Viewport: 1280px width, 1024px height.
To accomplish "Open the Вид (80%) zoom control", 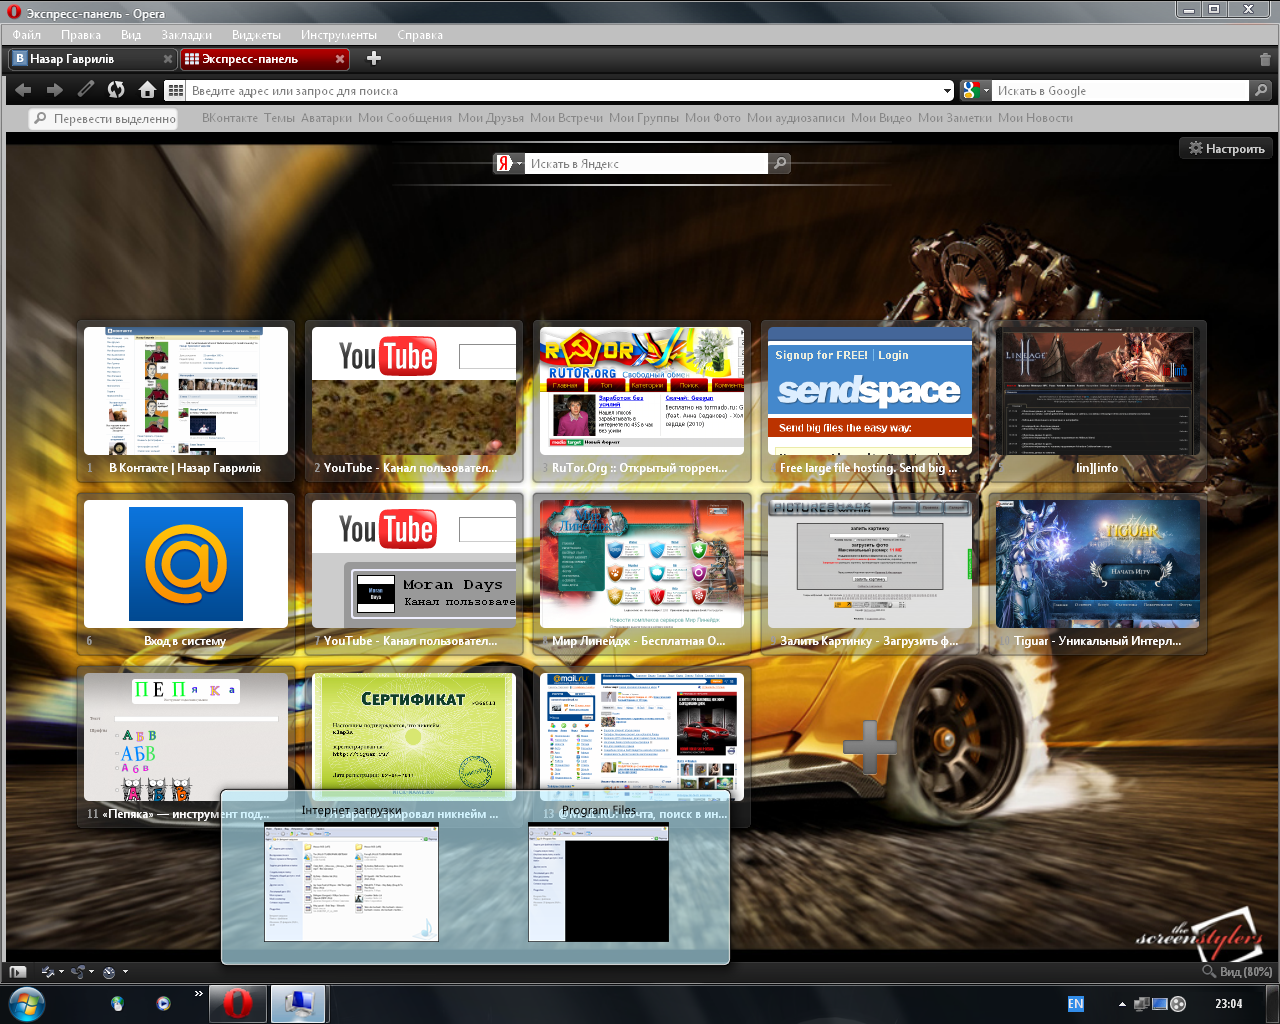I will coord(1238,971).
